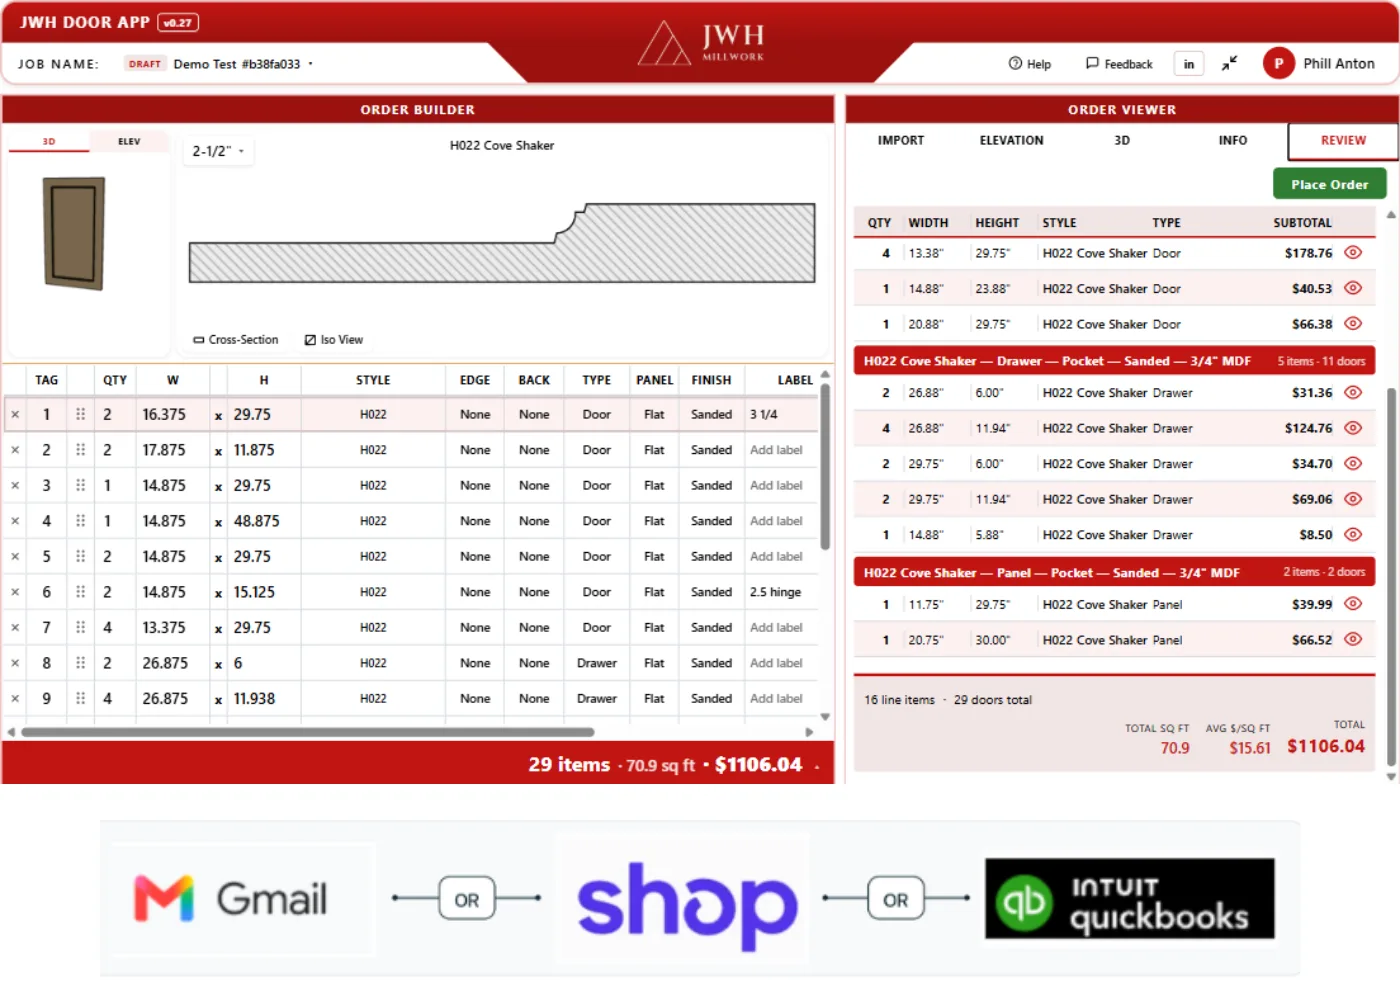This screenshot has height=1000, width=1400.
Task: Open the INFO tab in Order Viewer
Action: click(x=1233, y=141)
